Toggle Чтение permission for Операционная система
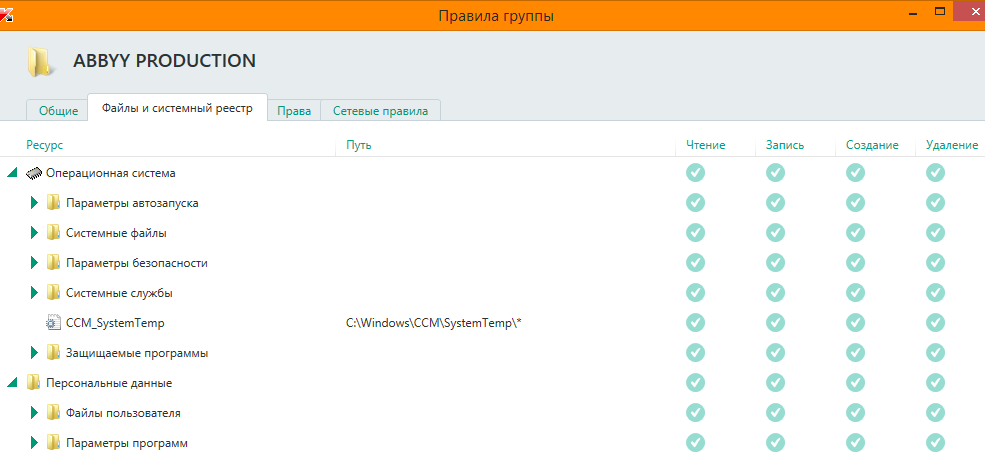985x466 pixels. click(x=695, y=173)
